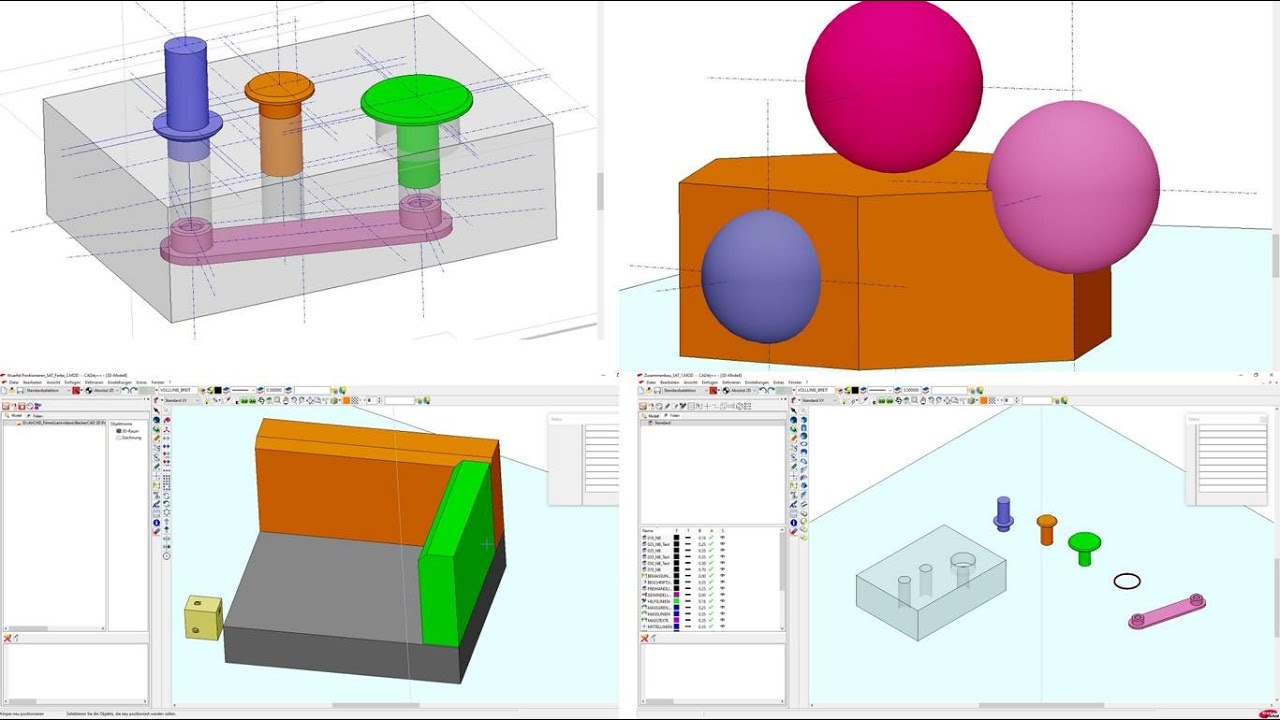The width and height of the screenshot is (1280, 720).
Task: Click New document icon in Würfel Positionieren window
Action: click(4, 390)
